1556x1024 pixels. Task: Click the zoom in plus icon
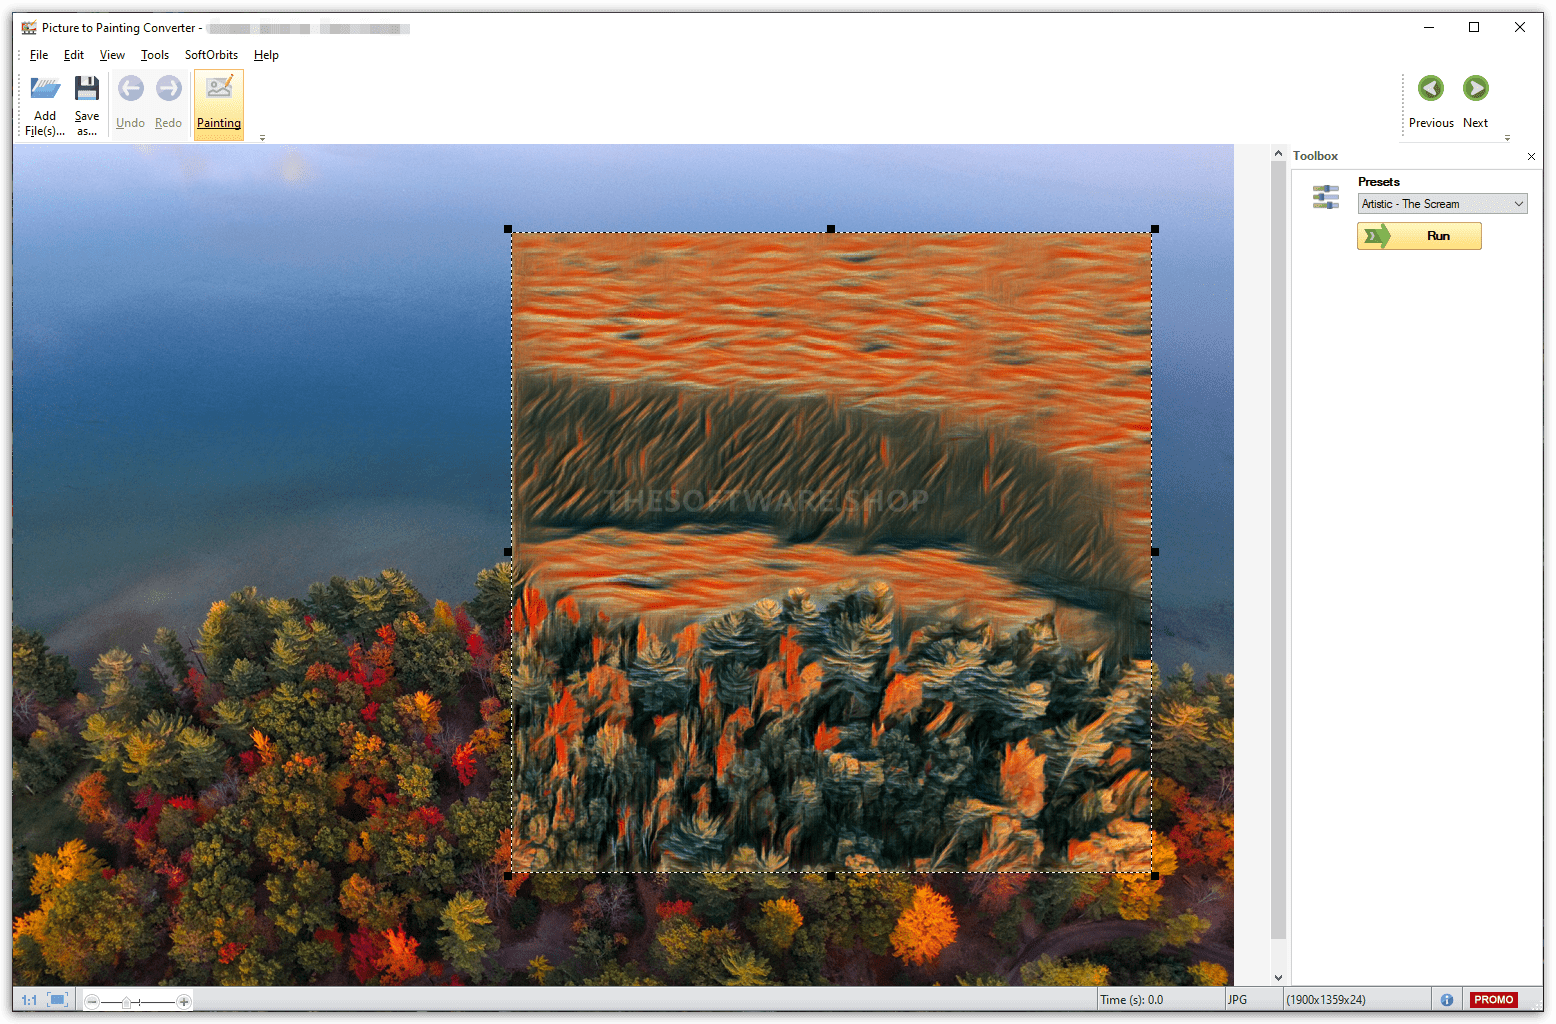(183, 1001)
